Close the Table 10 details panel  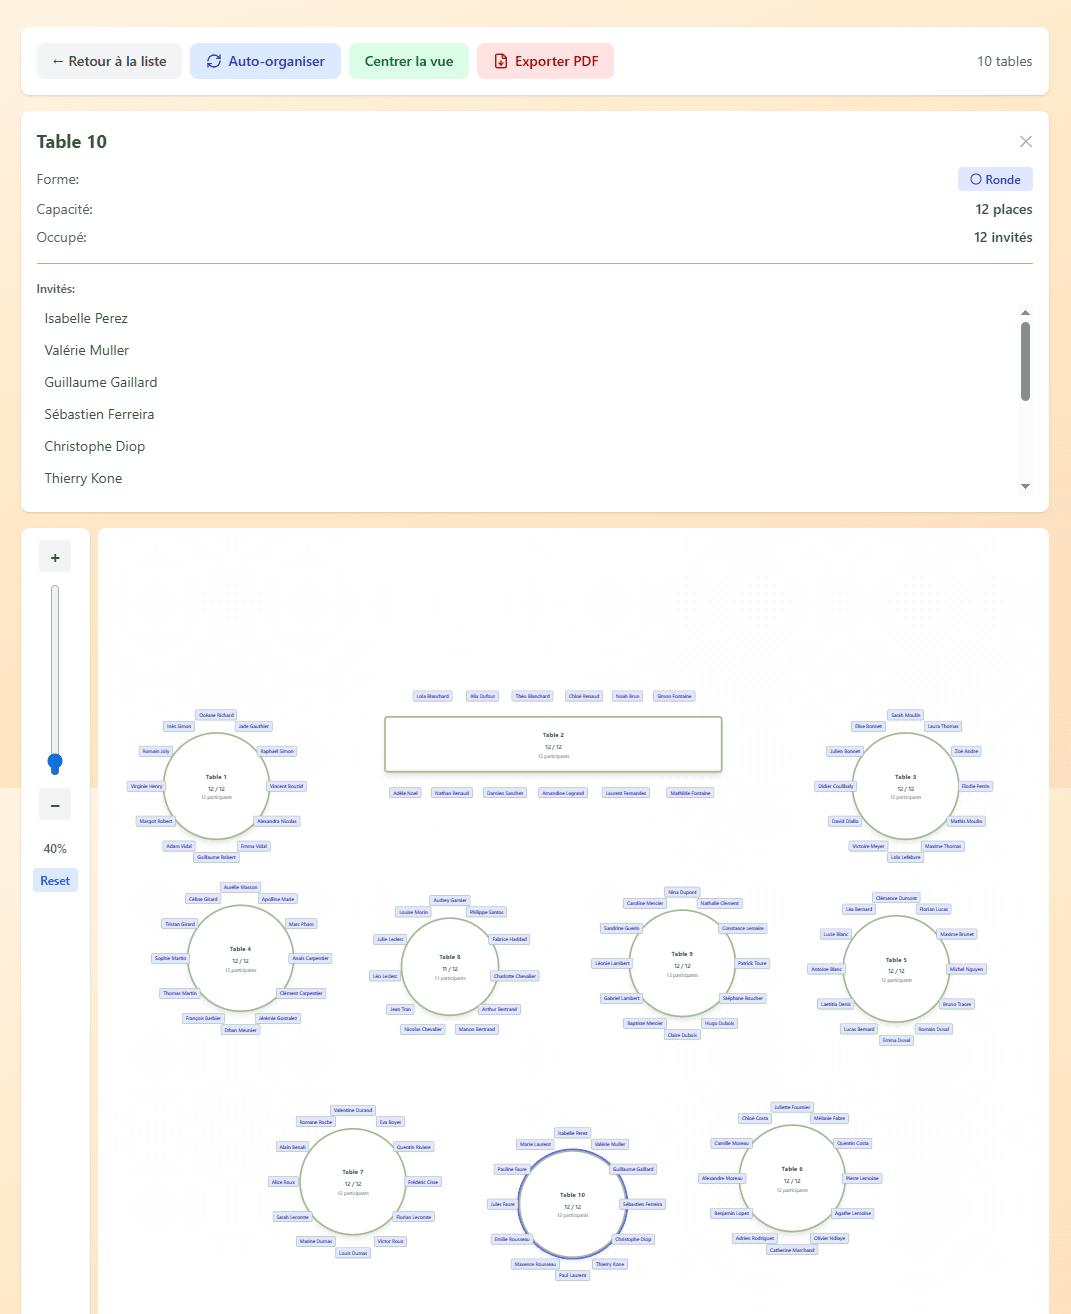coord(1025,142)
